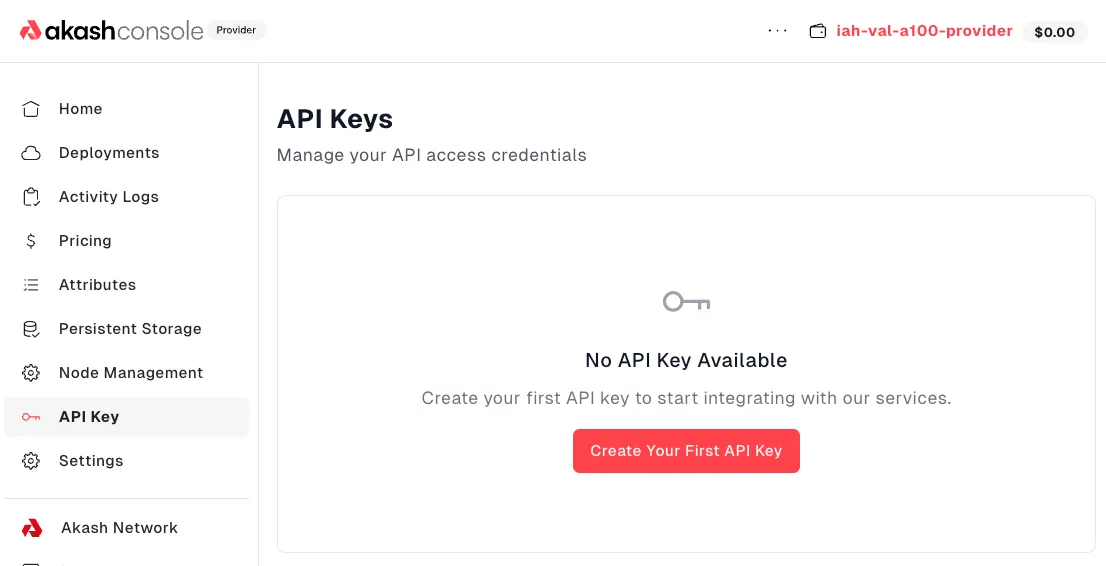1106x566 pixels.
Task: Click the Akash Console logo
Action: [x=111, y=31]
